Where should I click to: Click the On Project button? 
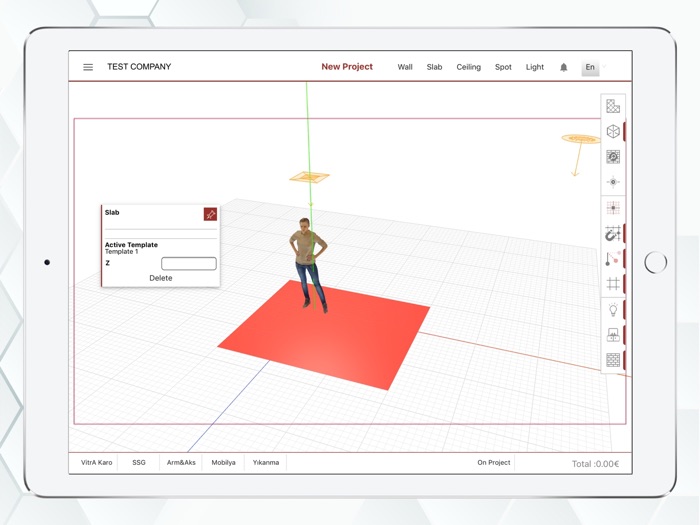(494, 463)
